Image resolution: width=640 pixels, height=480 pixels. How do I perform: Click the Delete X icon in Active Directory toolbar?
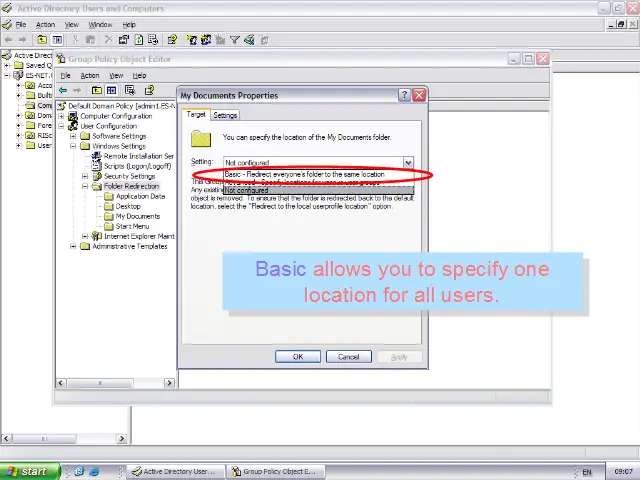[108, 40]
